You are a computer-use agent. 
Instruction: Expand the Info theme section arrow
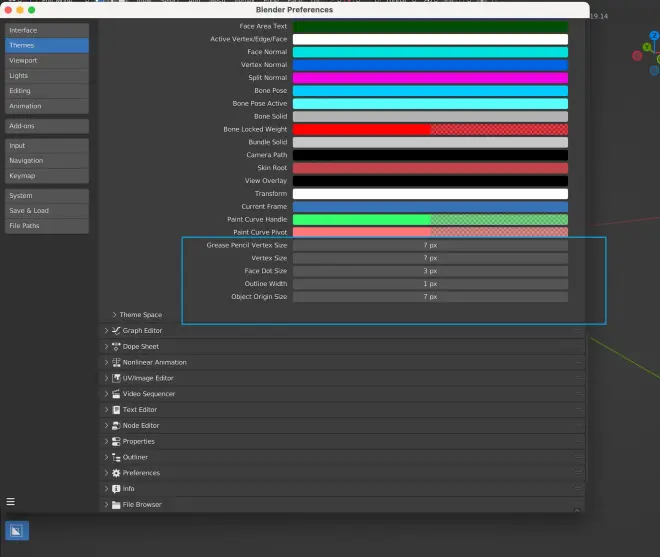pos(106,489)
